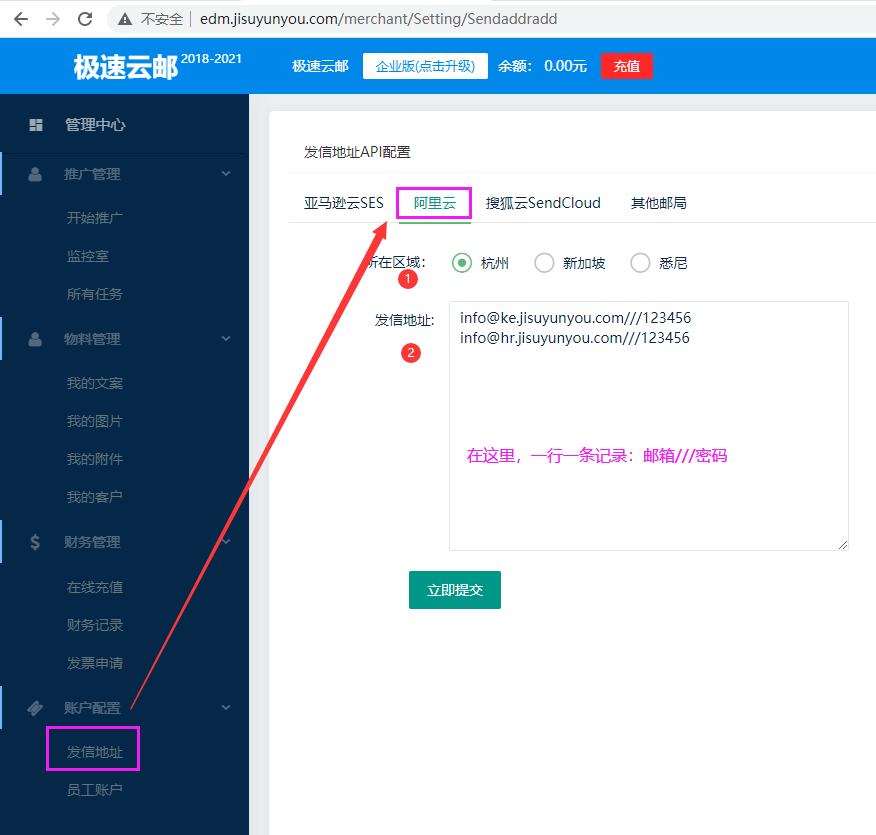Open 发信地址 menu item
Screen dimensions: 876x835
click(x=95, y=752)
